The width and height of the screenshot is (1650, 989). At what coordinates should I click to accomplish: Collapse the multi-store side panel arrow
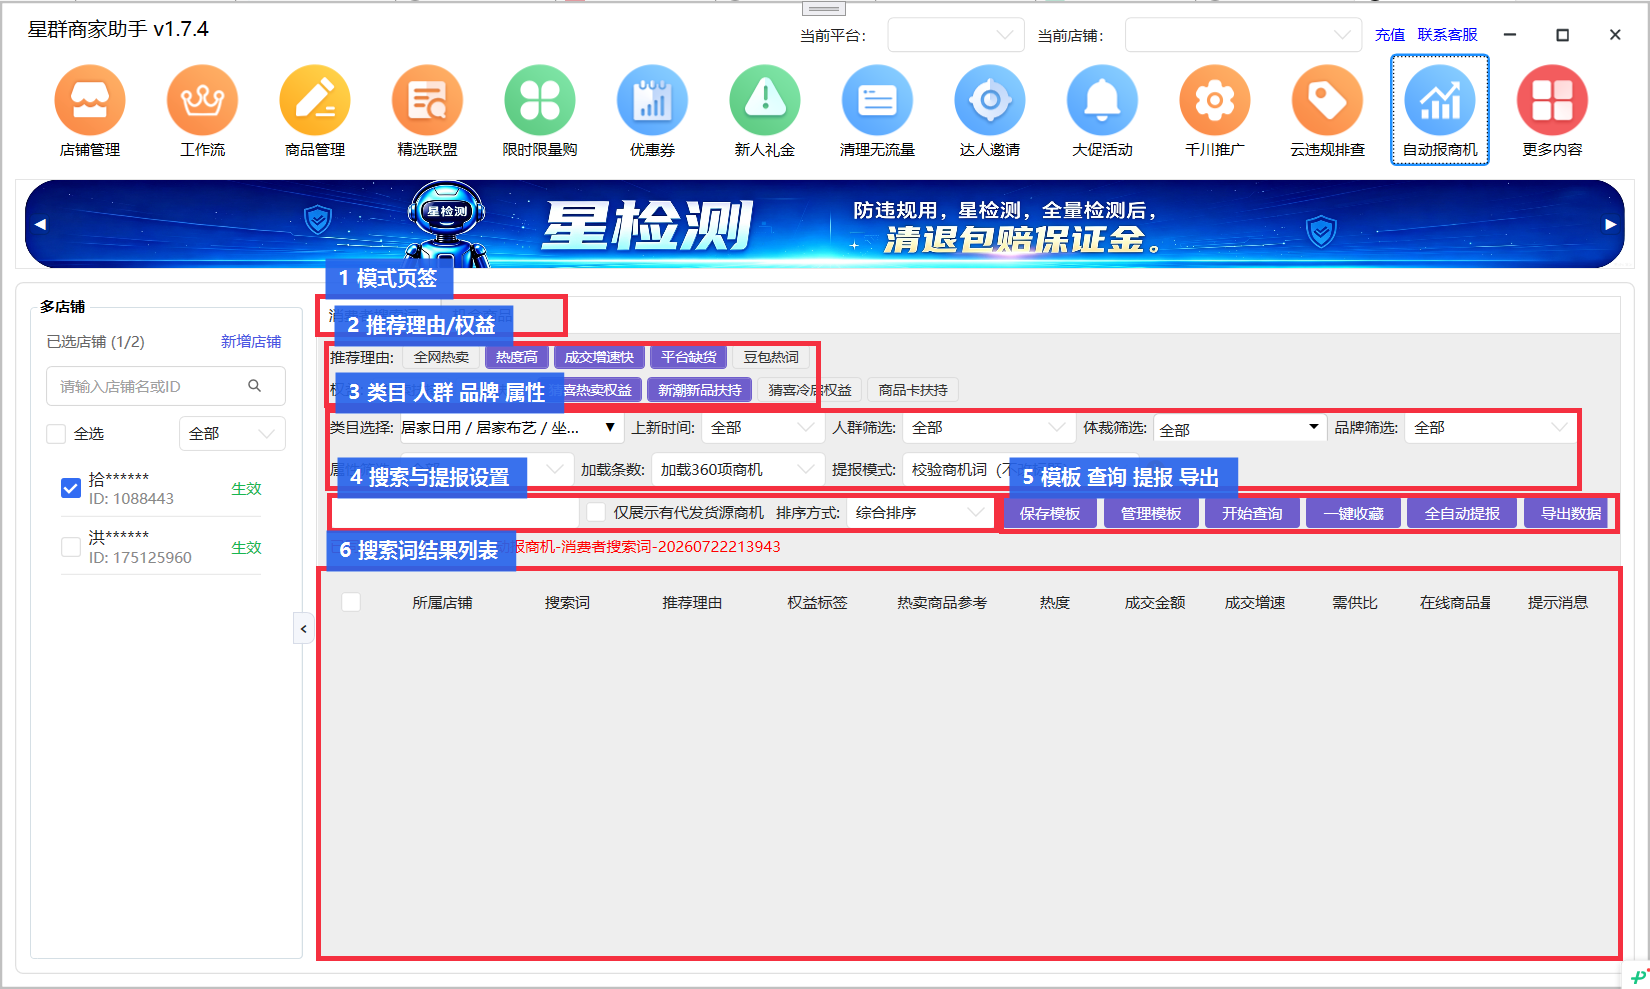[x=304, y=628]
